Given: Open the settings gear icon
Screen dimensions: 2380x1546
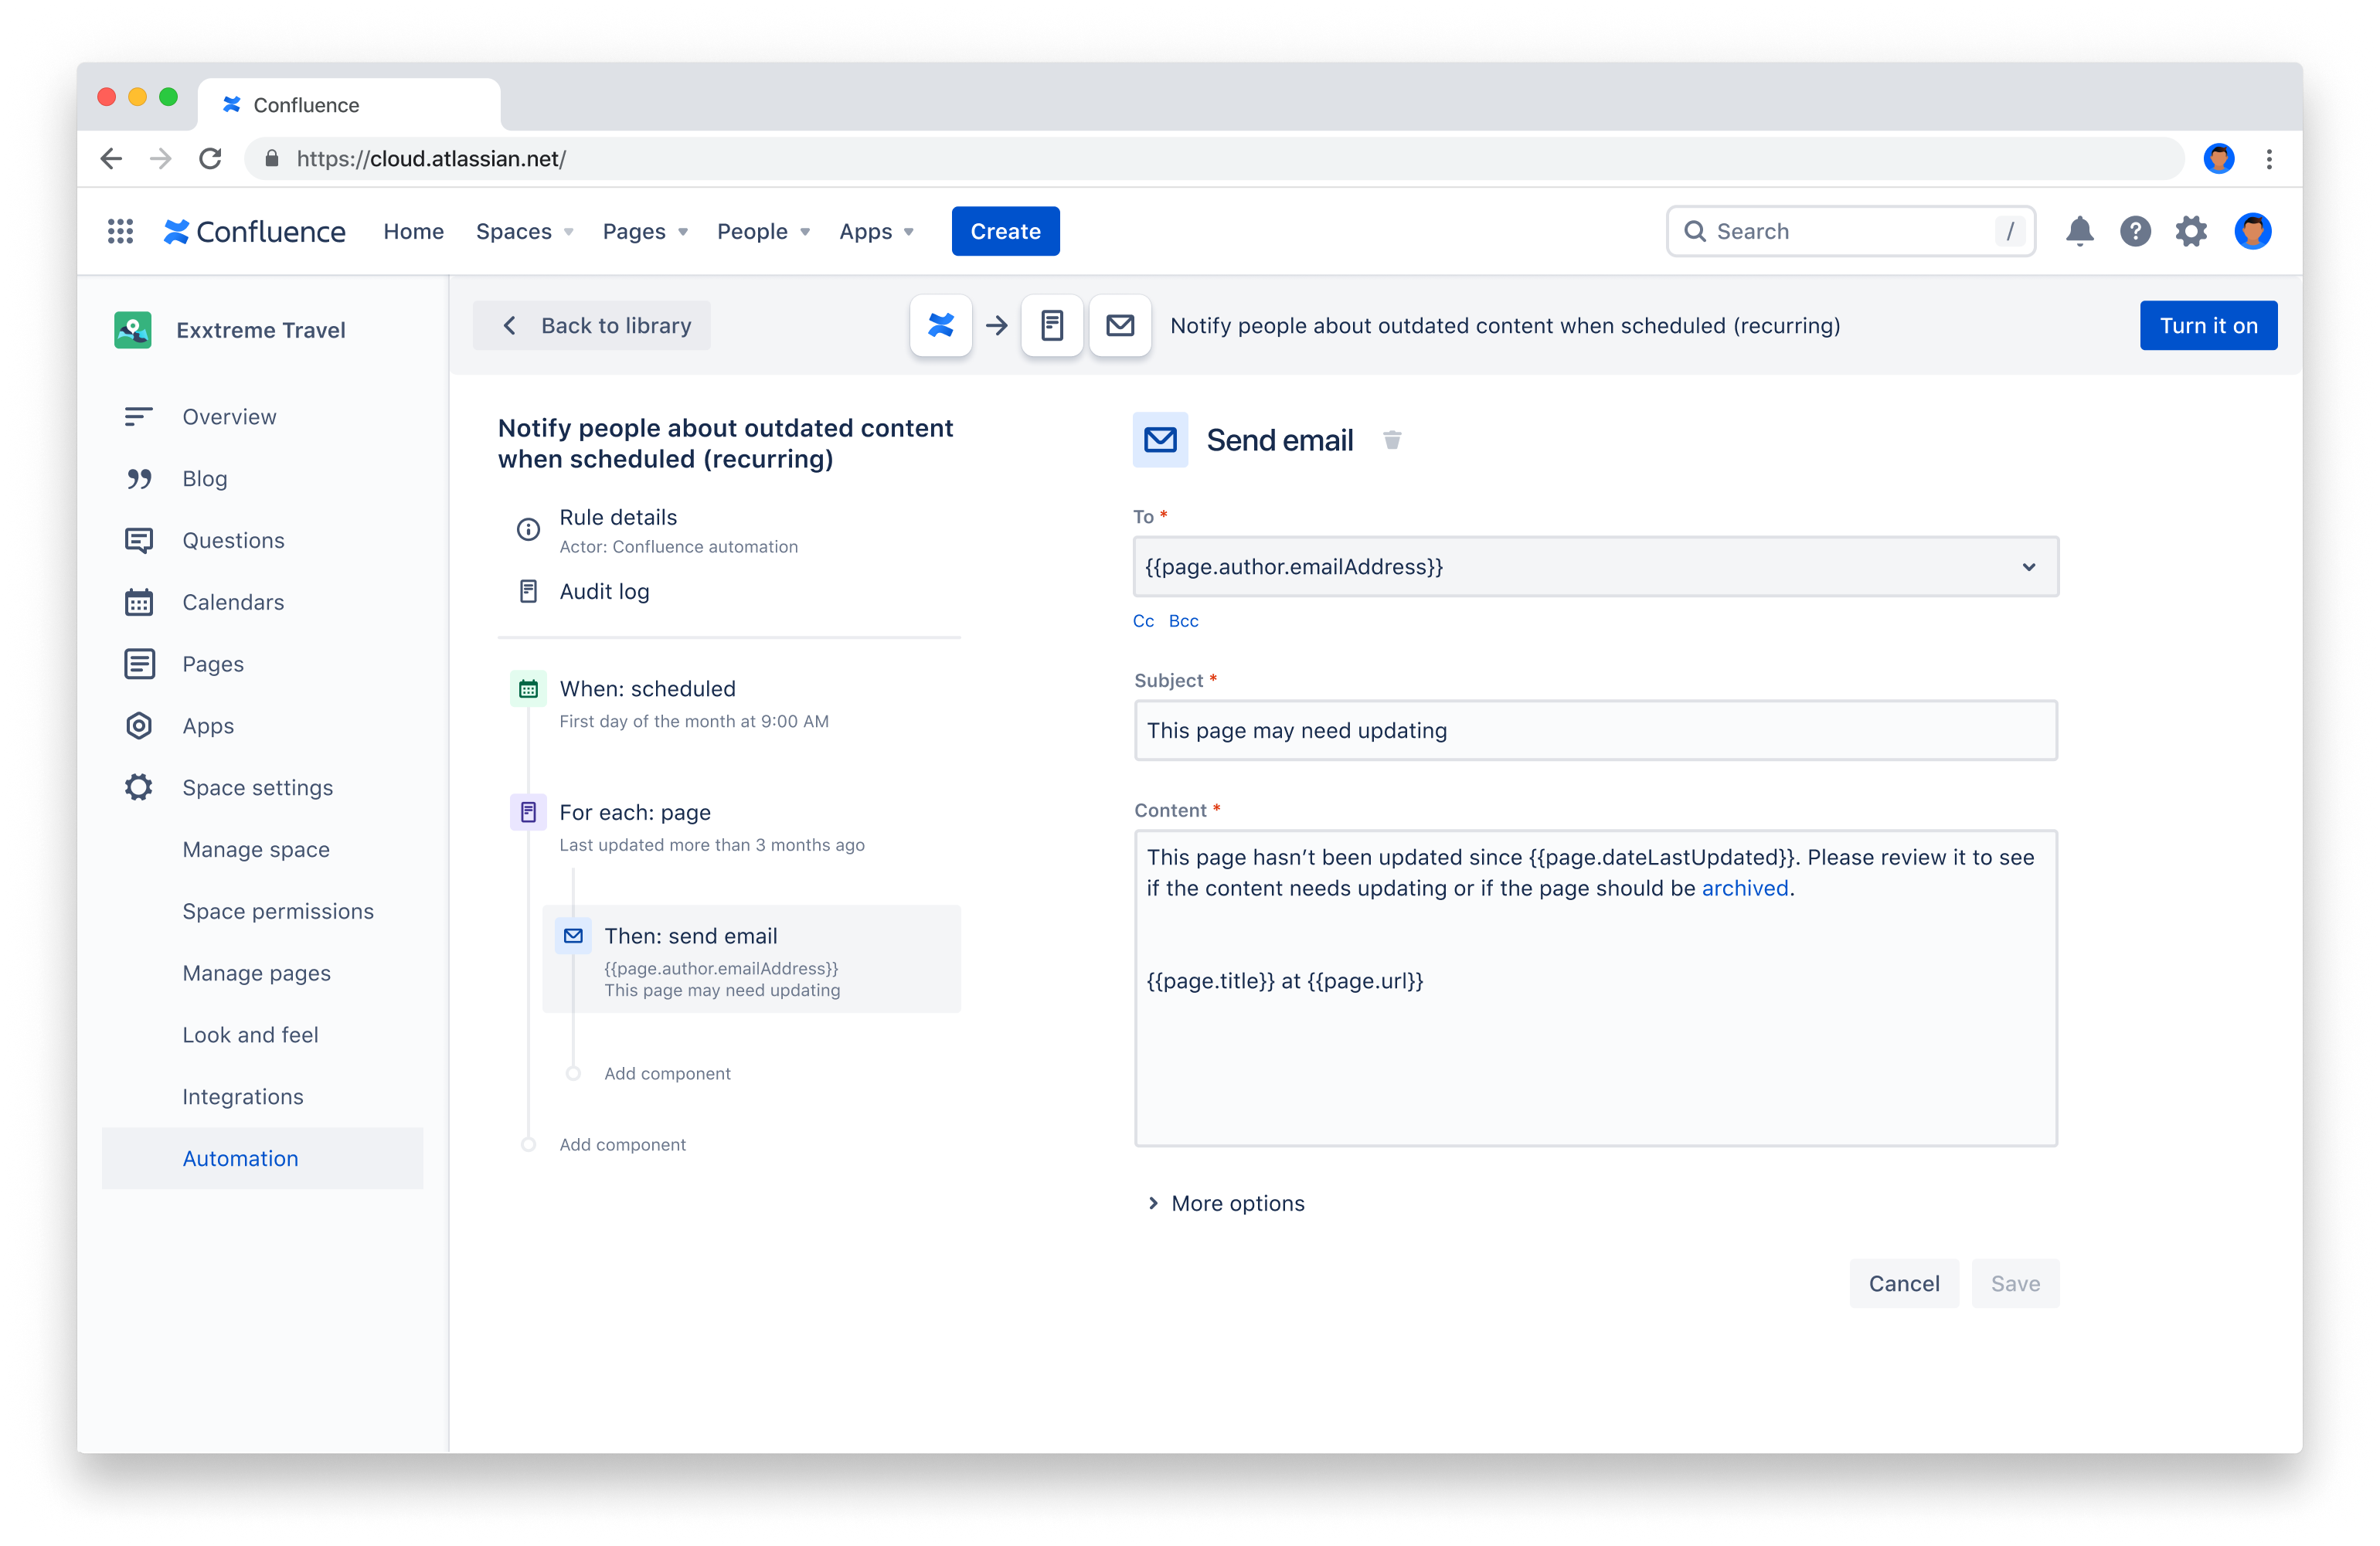Looking at the screenshot, I should coord(2191,231).
